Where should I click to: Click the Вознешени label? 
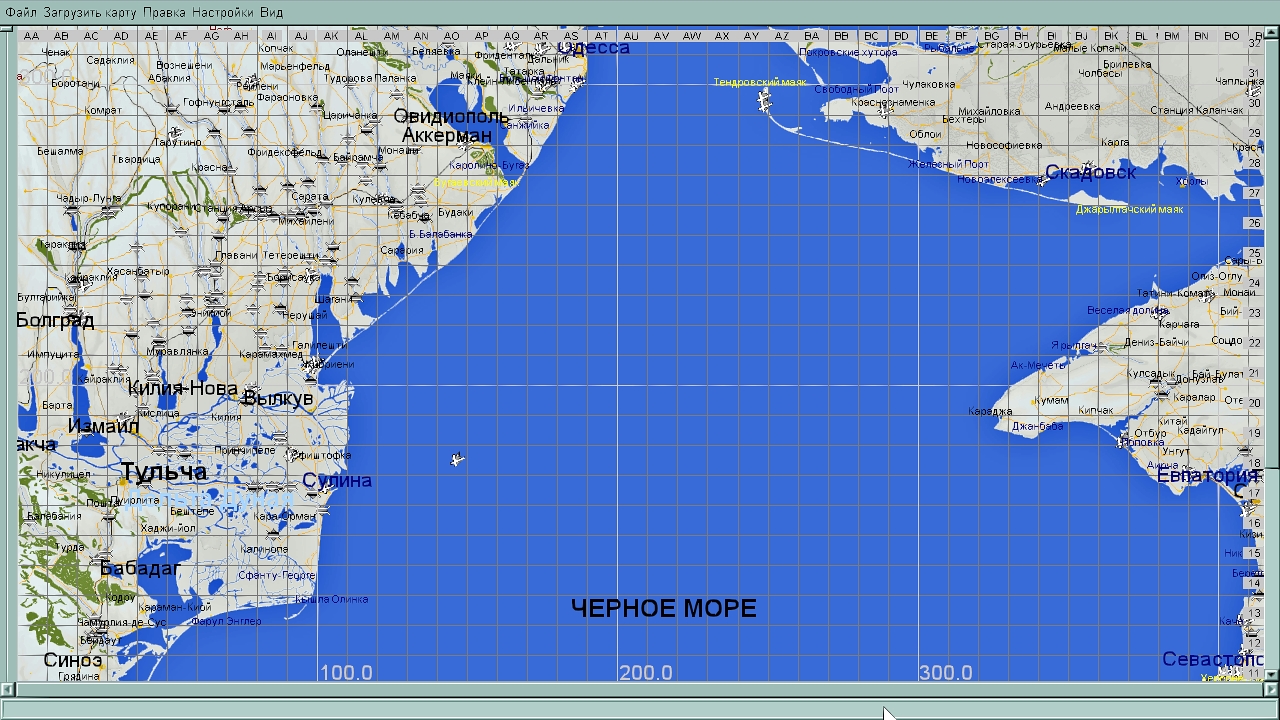coord(183,66)
